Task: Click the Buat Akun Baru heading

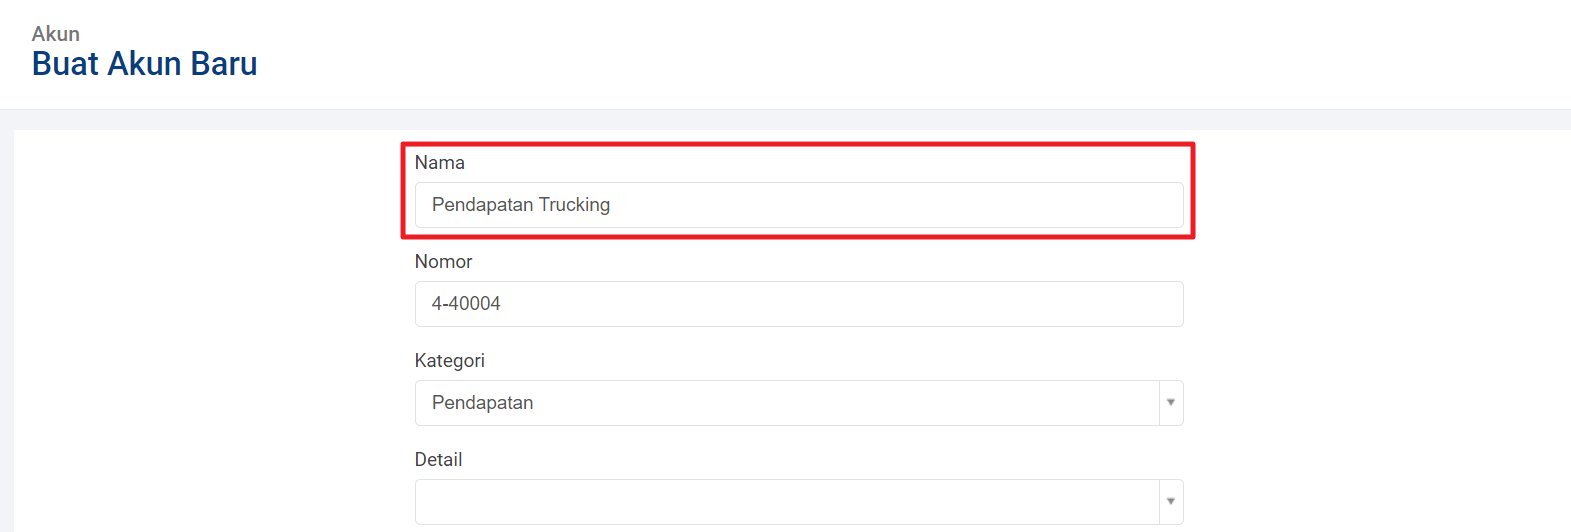Action: [x=145, y=64]
